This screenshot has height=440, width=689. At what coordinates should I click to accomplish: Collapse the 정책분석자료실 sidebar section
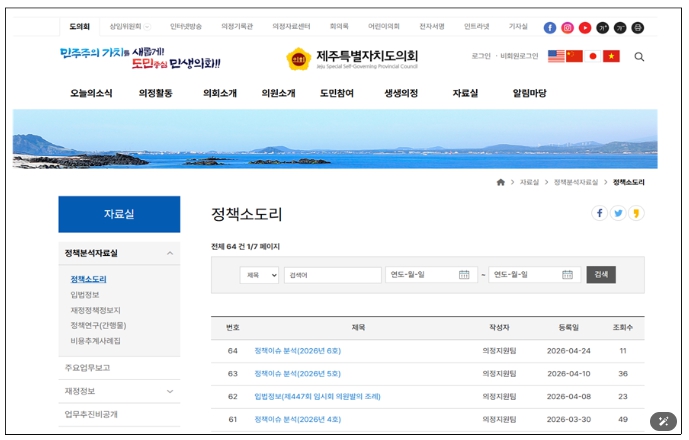(x=169, y=253)
